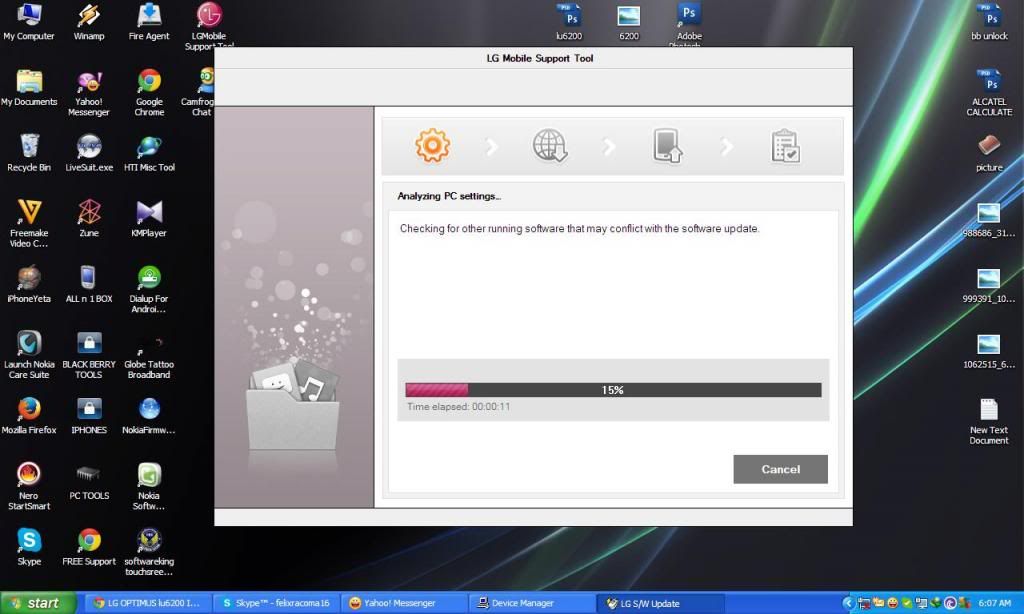Select the FREE Support Chrome shortcut
The image size is (1024, 614).
89,547
